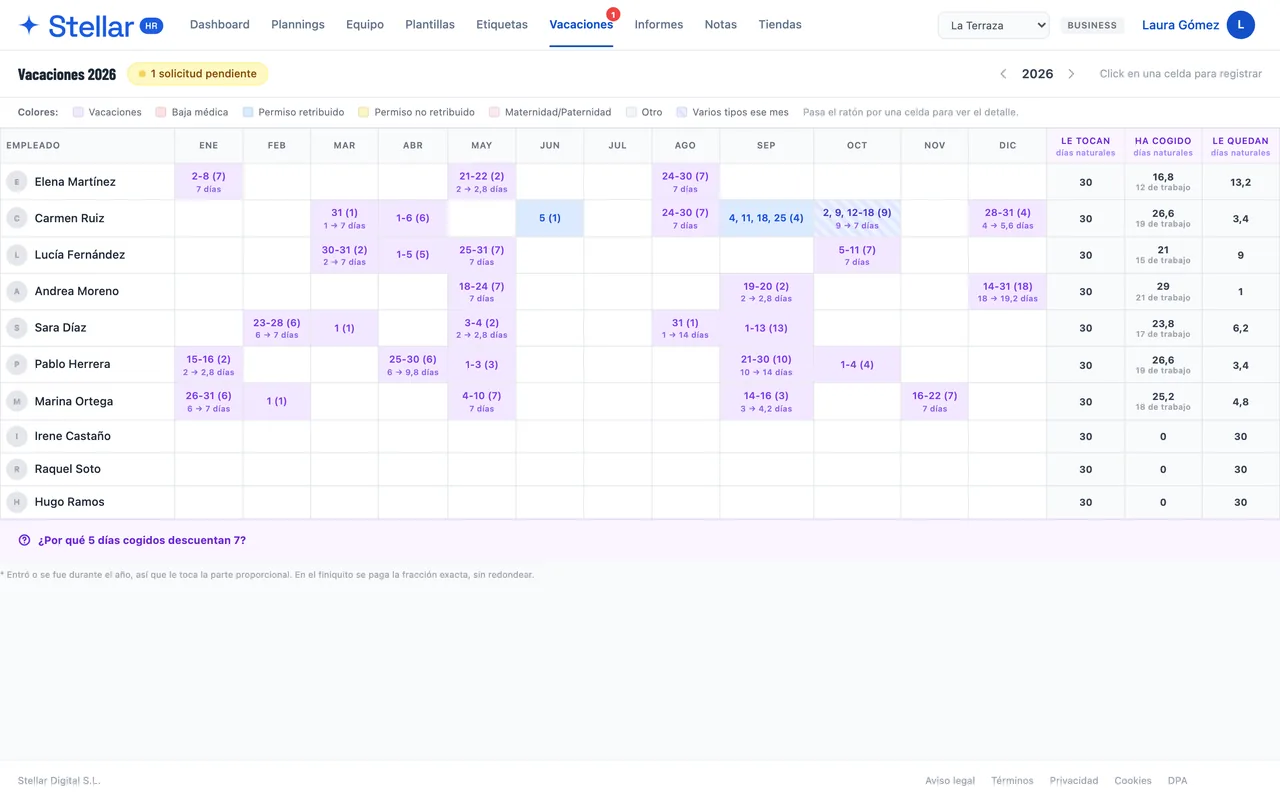
Task: Click the Permiso retribuido legend swatch
Action: pos(248,112)
